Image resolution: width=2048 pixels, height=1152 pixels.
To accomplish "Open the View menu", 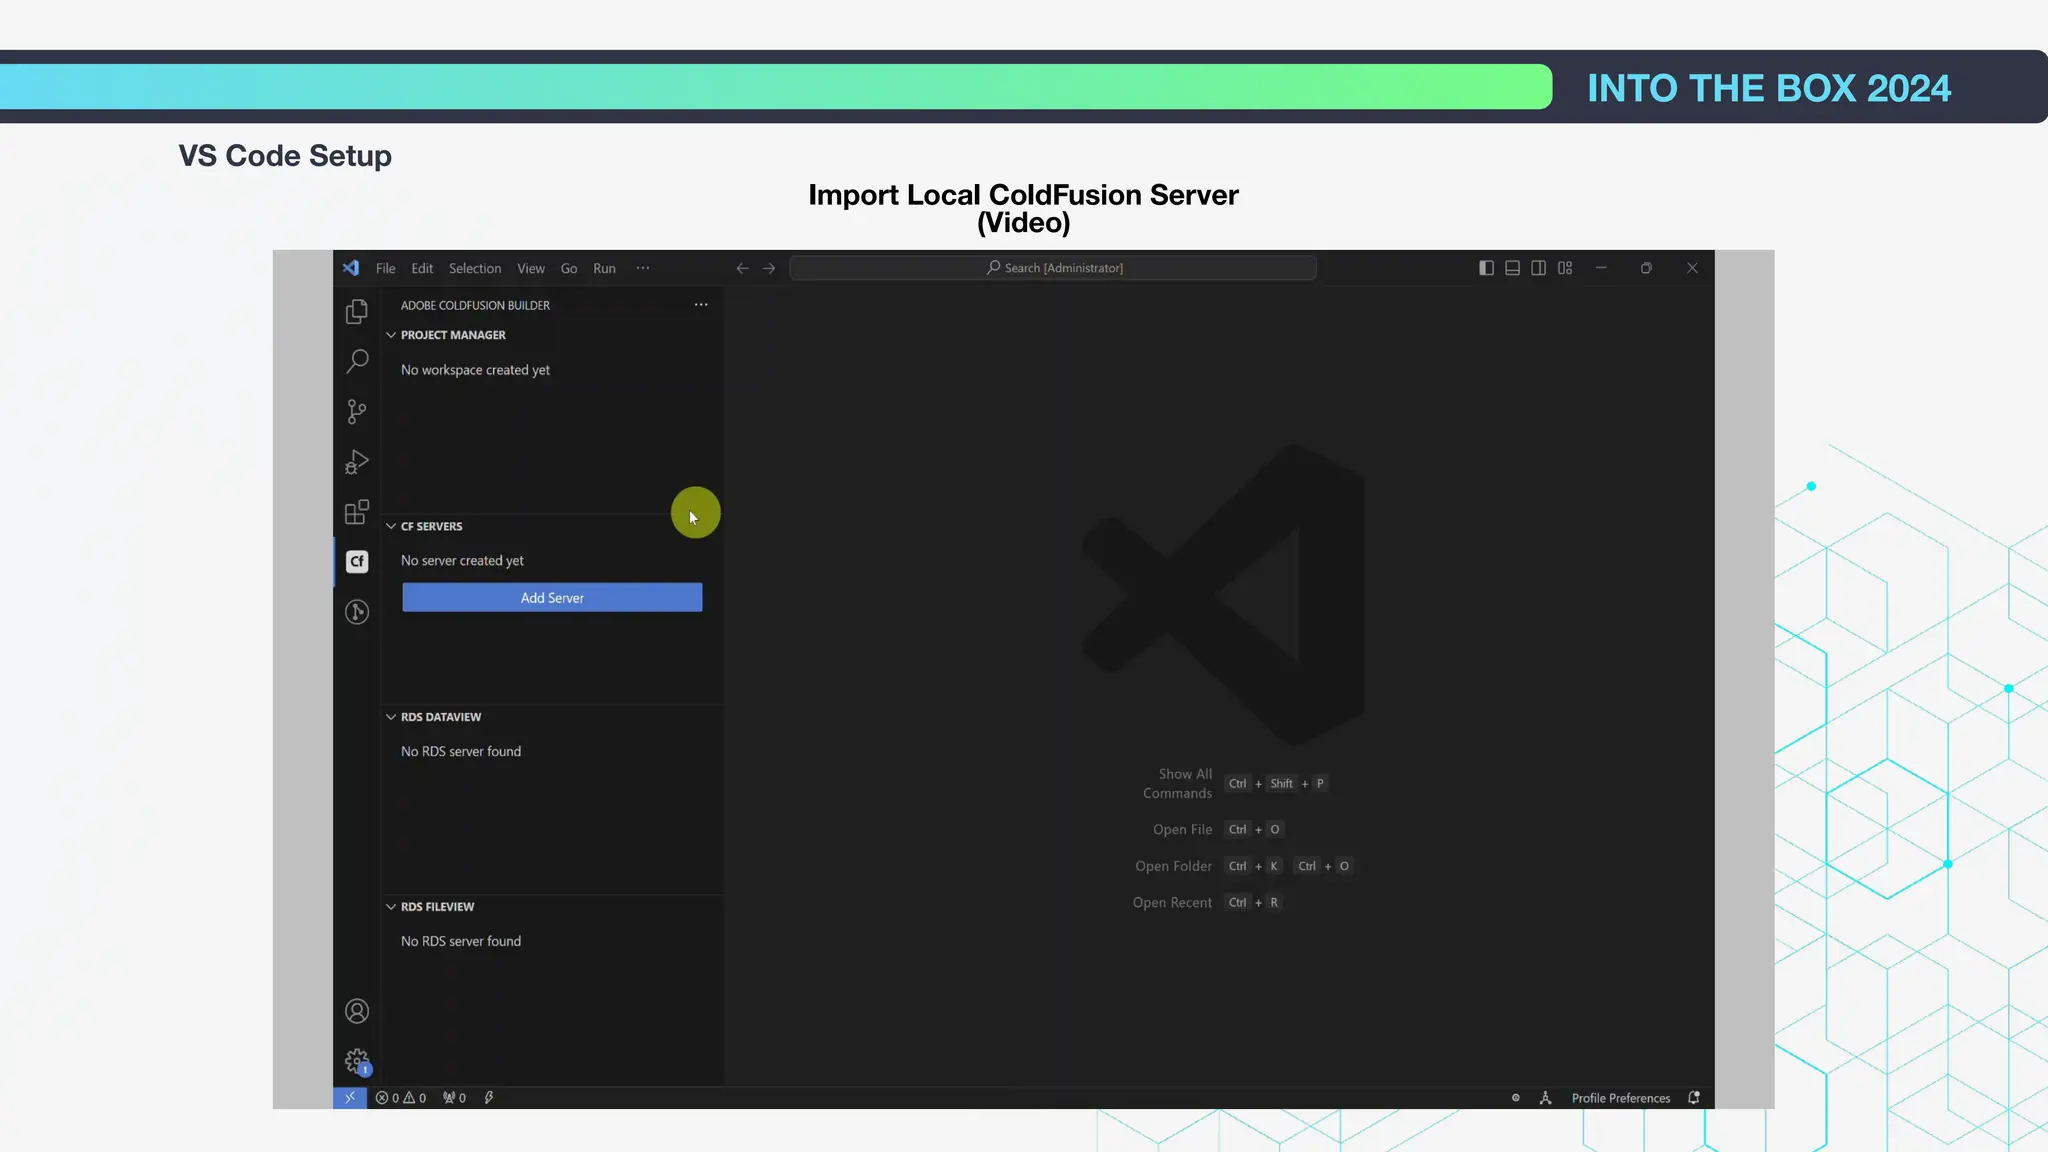I will tap(531, 268).
